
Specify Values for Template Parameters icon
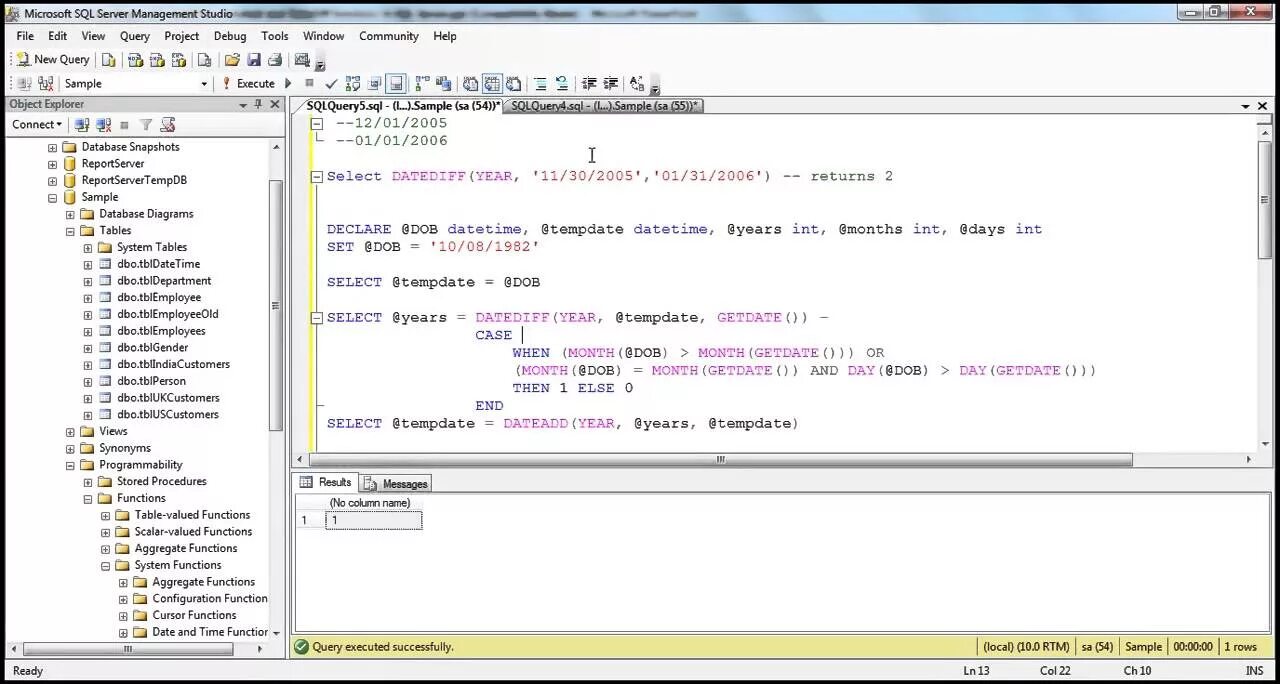(x=637, y=84)
